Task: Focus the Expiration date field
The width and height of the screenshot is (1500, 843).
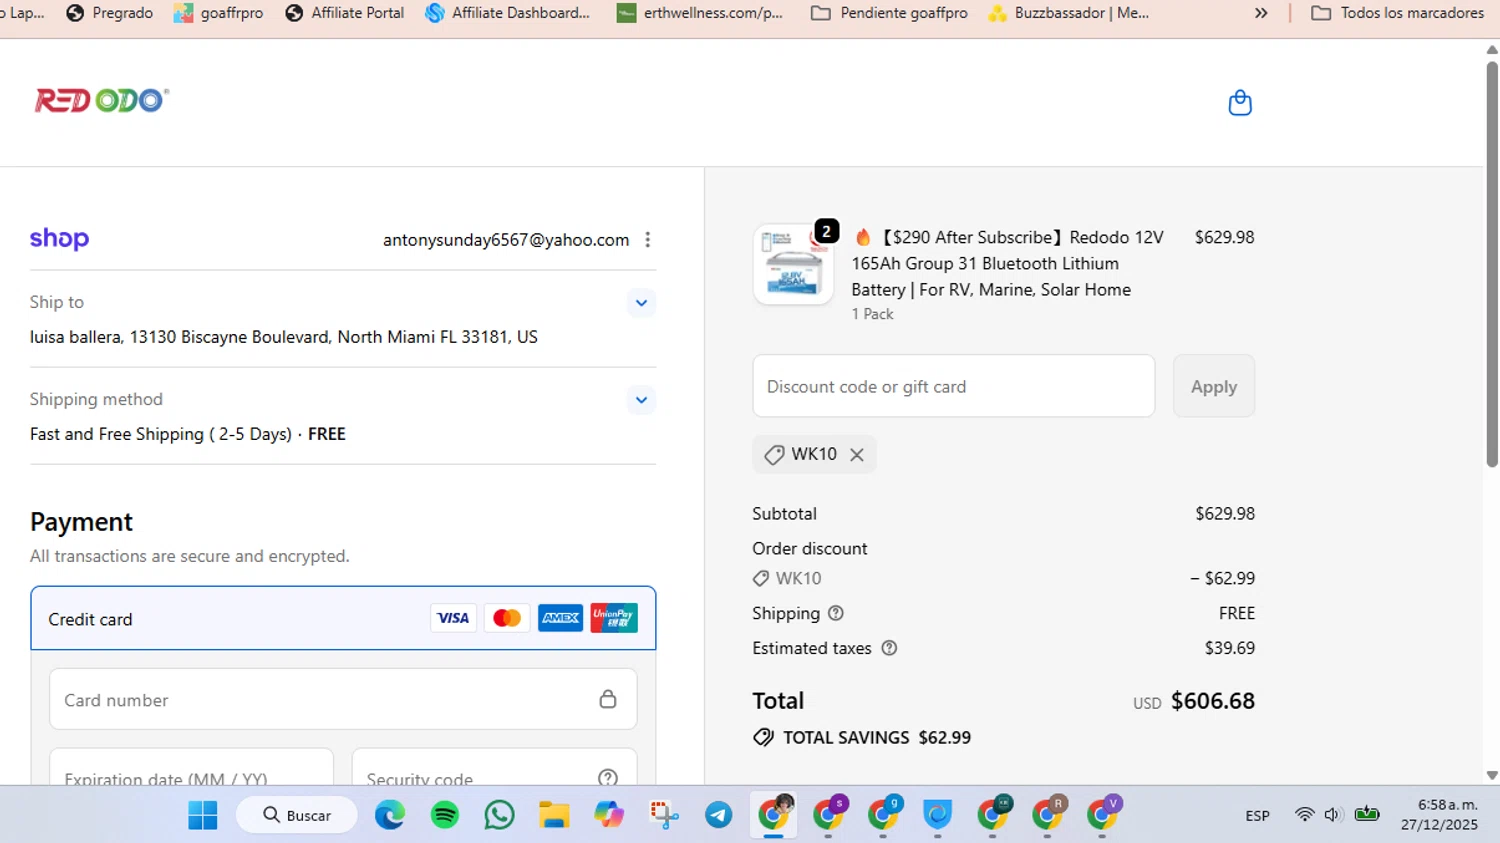Action: click(191, 767)
